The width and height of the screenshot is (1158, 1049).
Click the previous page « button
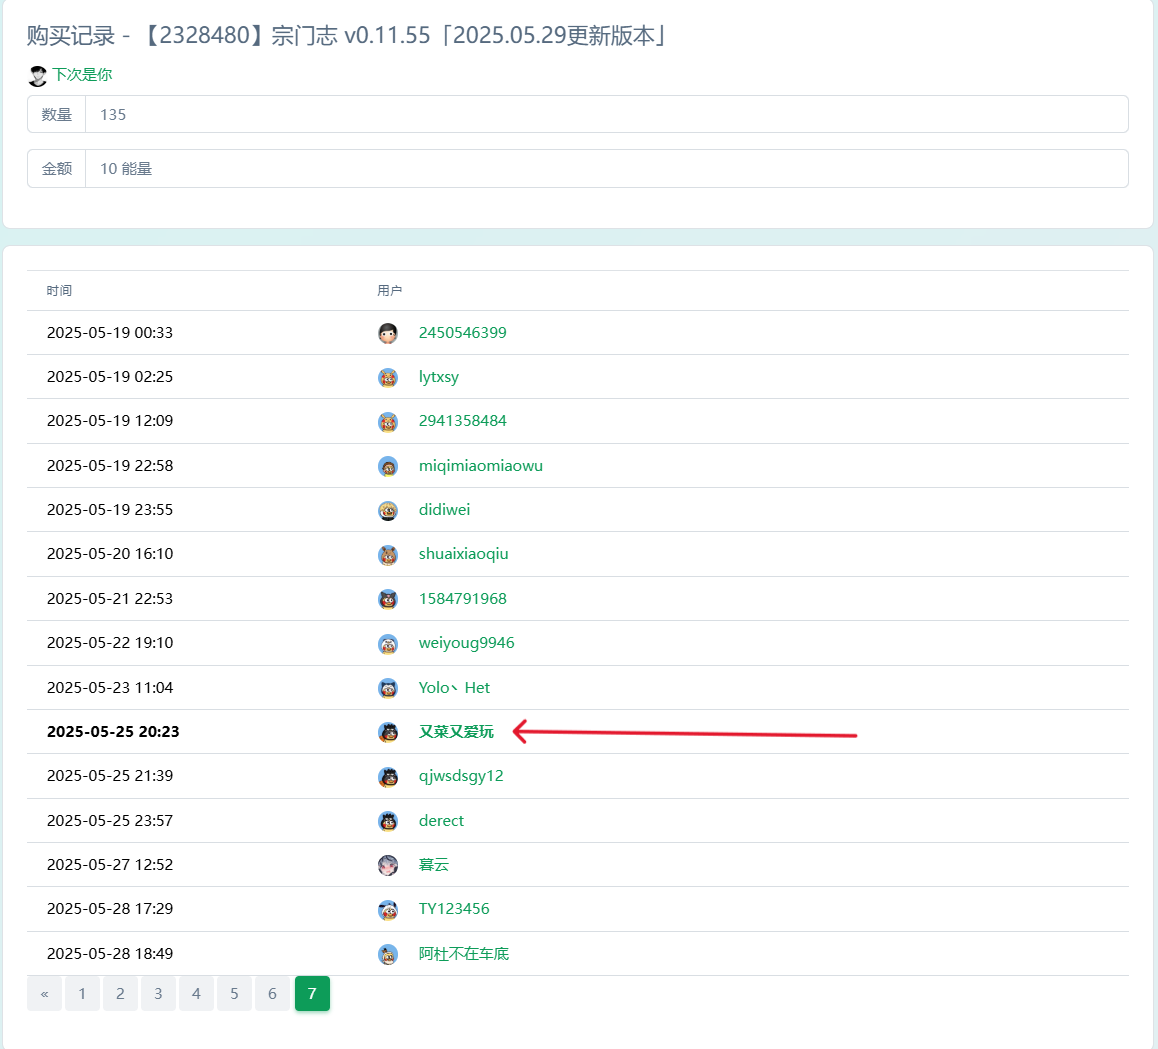[44, 994]
